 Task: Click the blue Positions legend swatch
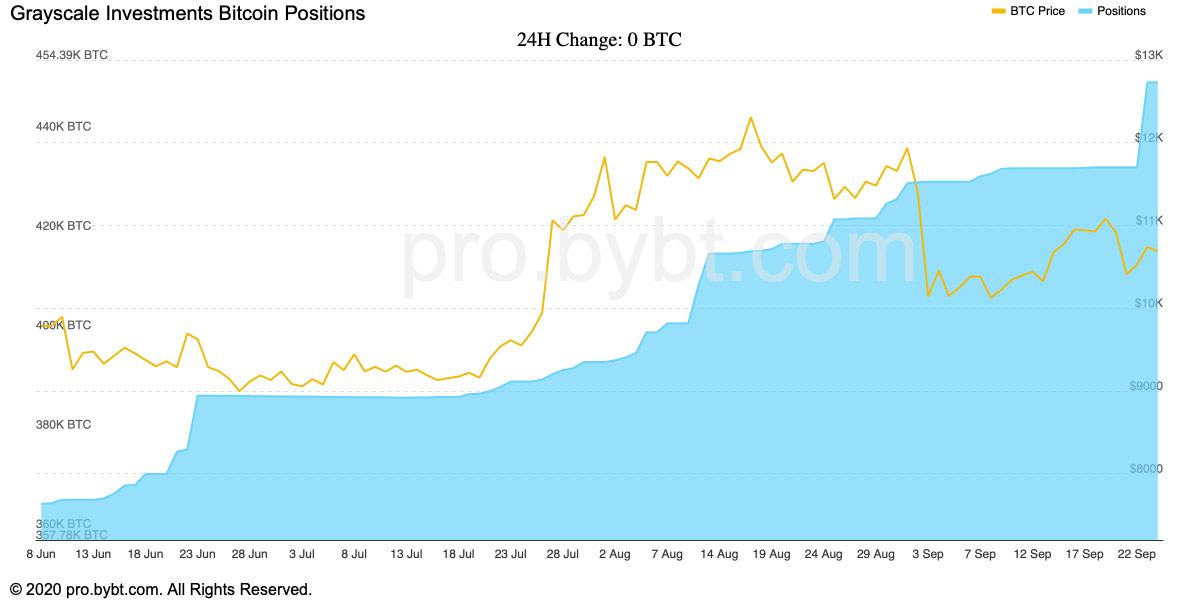[1085, 11]
